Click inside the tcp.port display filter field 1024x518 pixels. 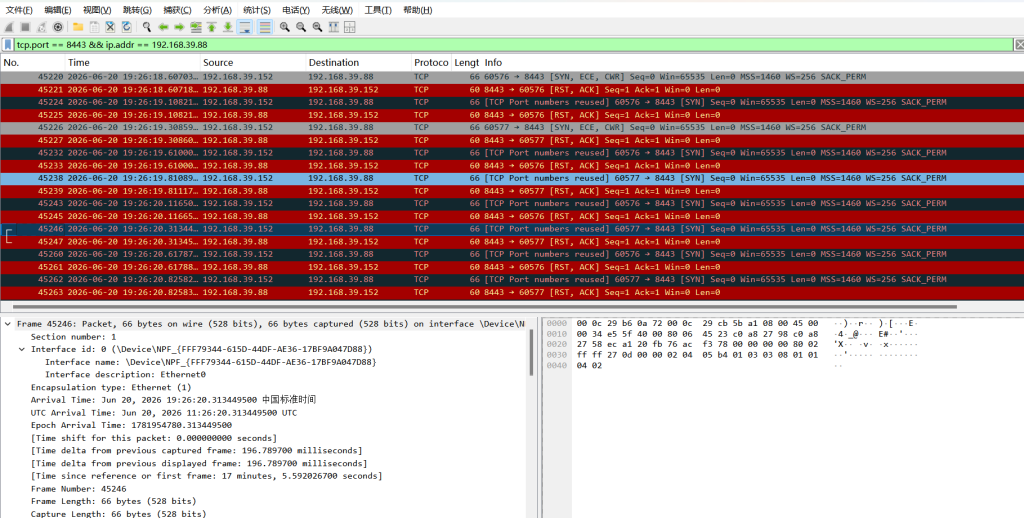(x=513, y=44)
